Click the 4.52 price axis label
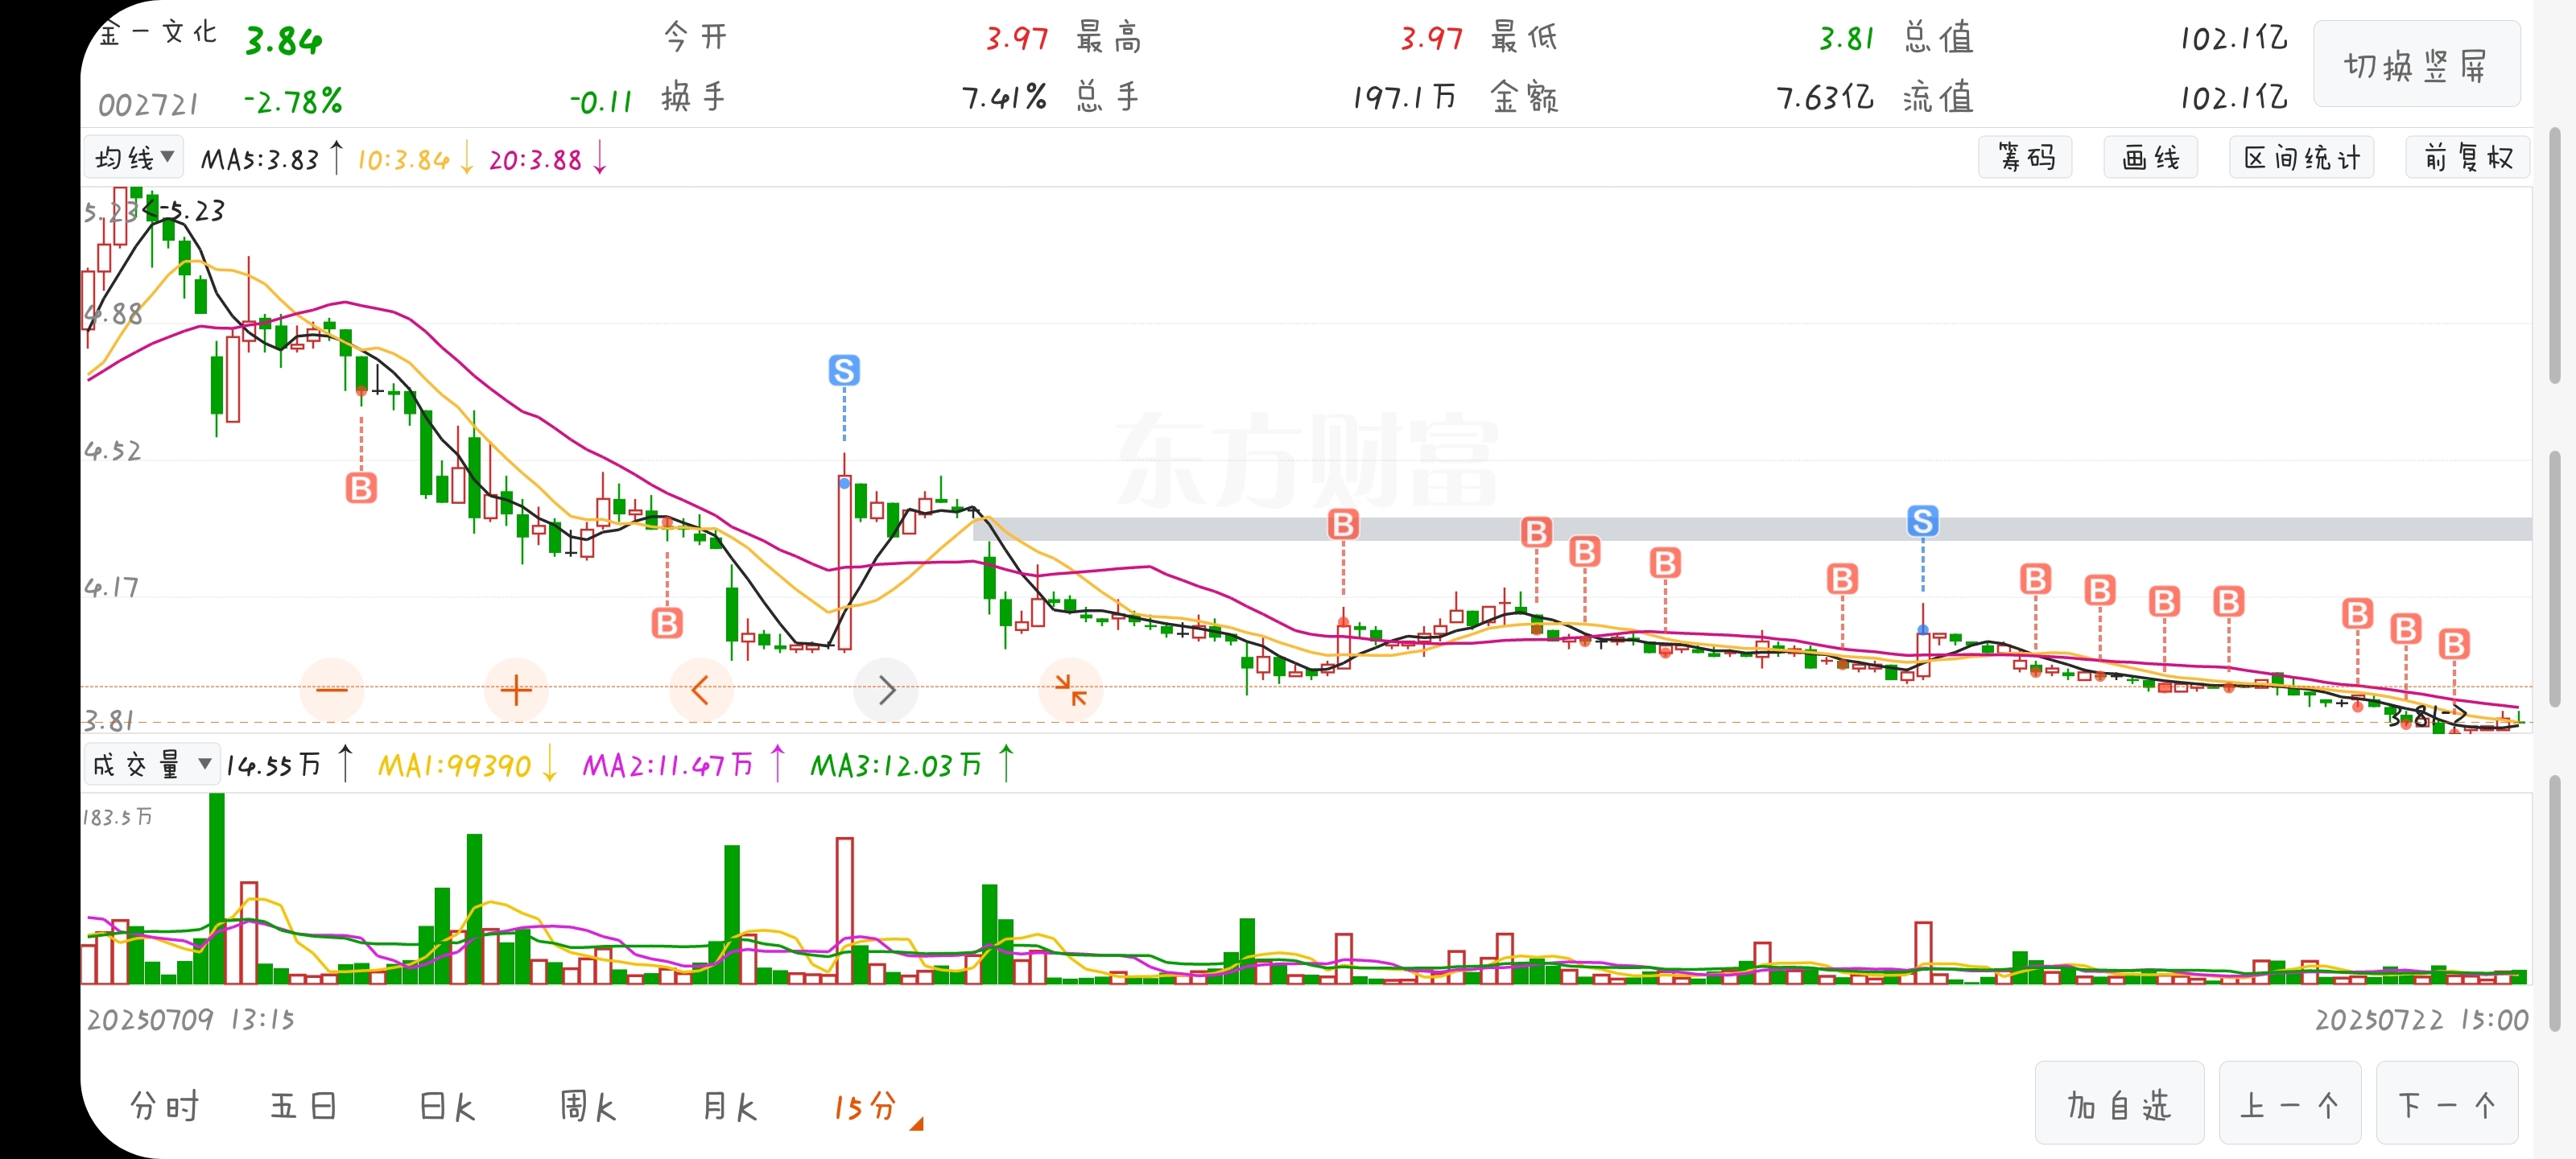2576x1159 pixels. pyautogui.click(x=112, y=451)
